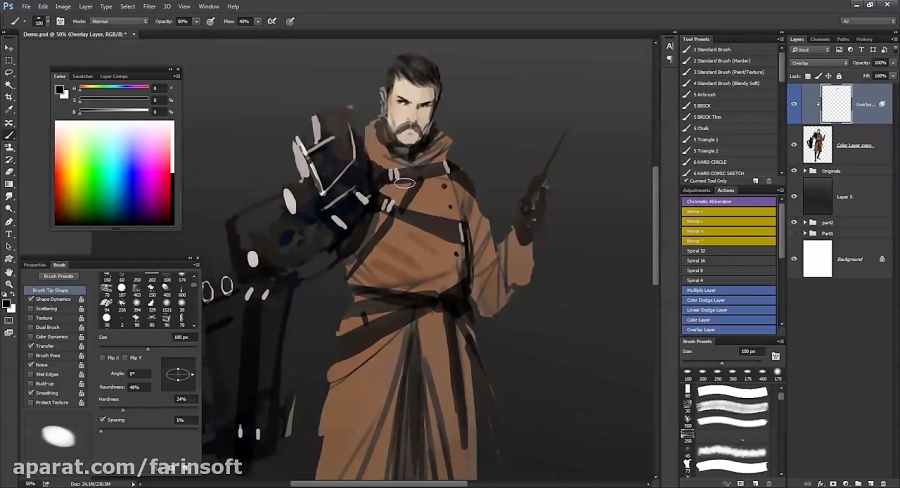This screenshot has height=488, width=900.
Task: Select the Zoom tool
Action: (x=9, y=284)
